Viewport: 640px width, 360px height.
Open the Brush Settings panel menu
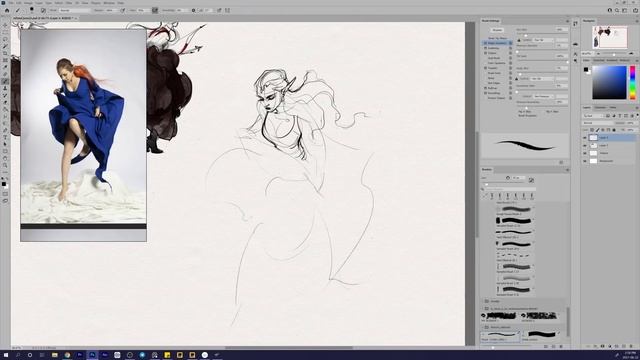[x=567, y=21]
